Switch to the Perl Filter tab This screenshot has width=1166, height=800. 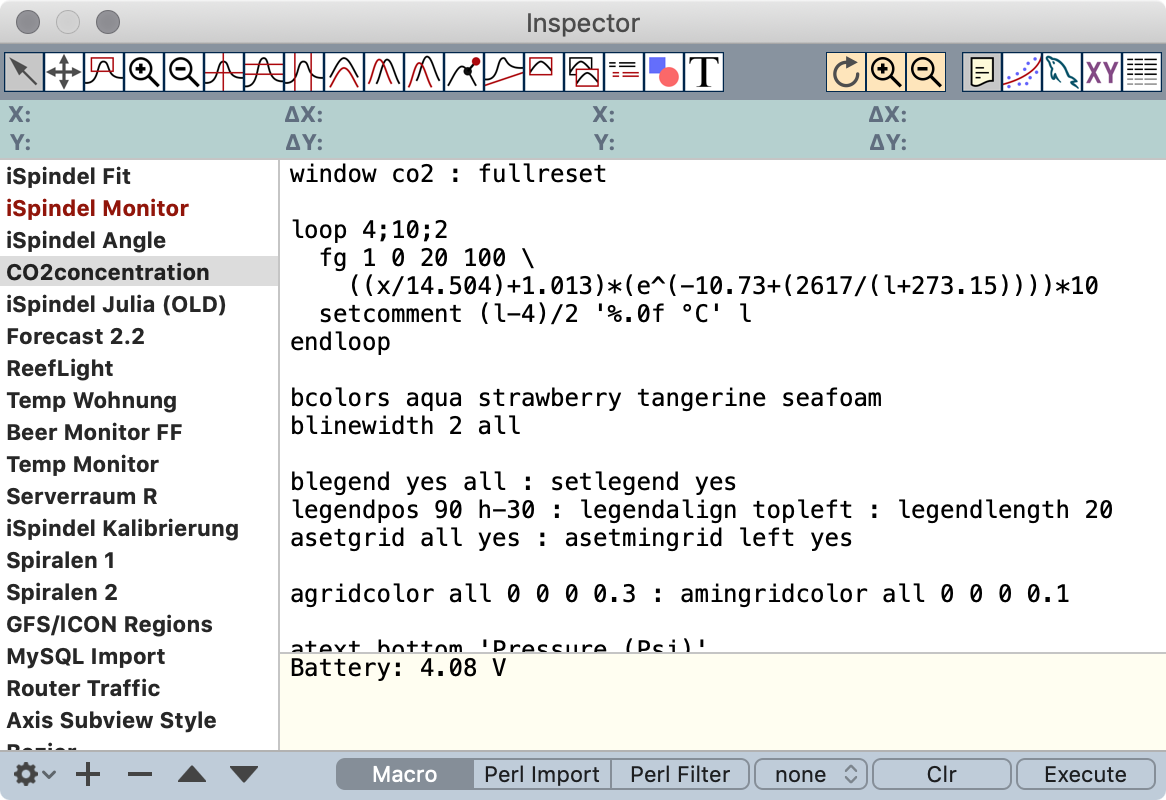tap(680, 775)
